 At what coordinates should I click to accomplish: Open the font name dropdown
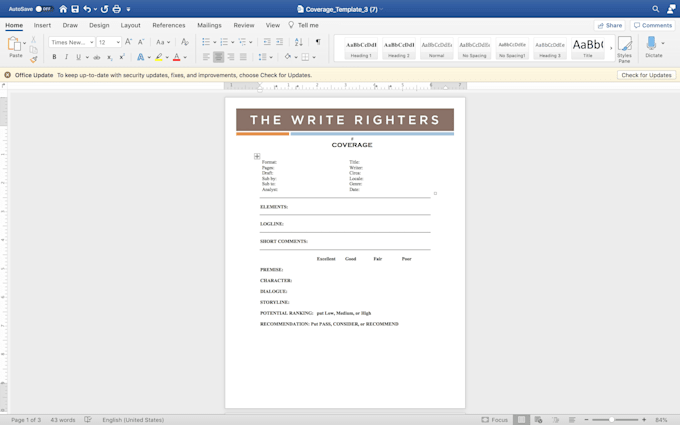coord(92,42)
